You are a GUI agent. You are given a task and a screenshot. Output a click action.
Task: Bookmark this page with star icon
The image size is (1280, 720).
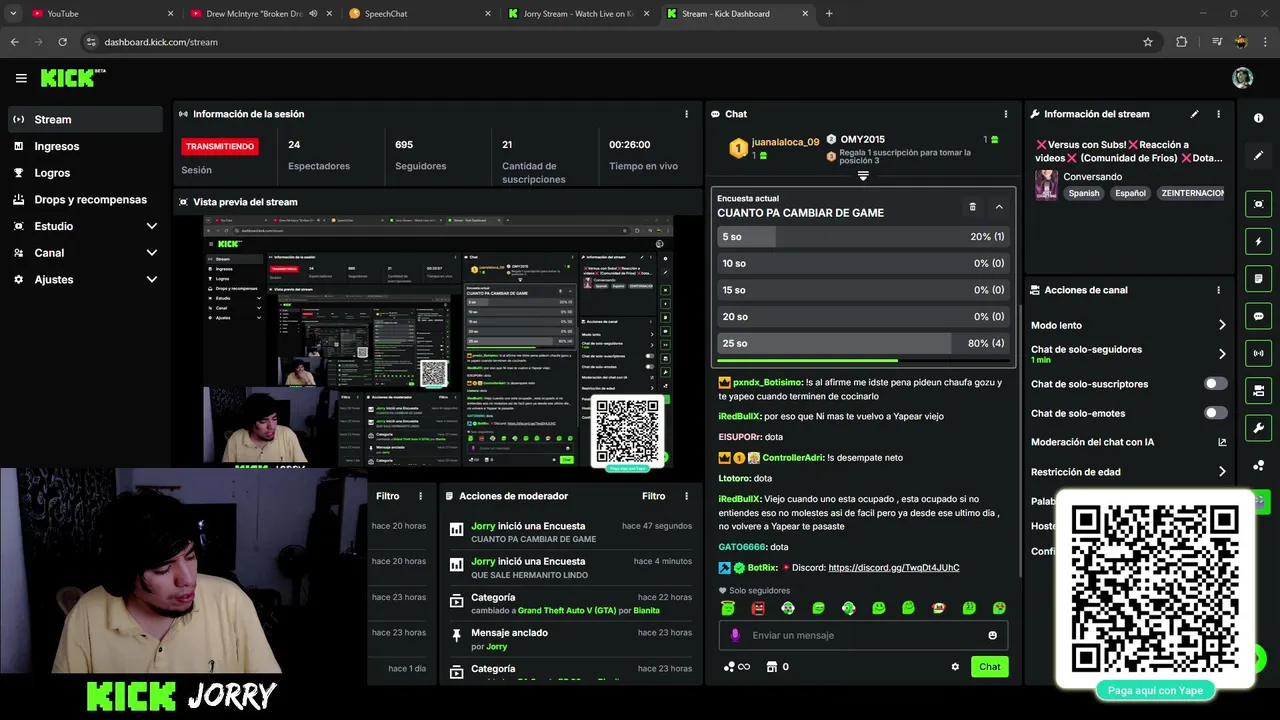(1148, 42)
